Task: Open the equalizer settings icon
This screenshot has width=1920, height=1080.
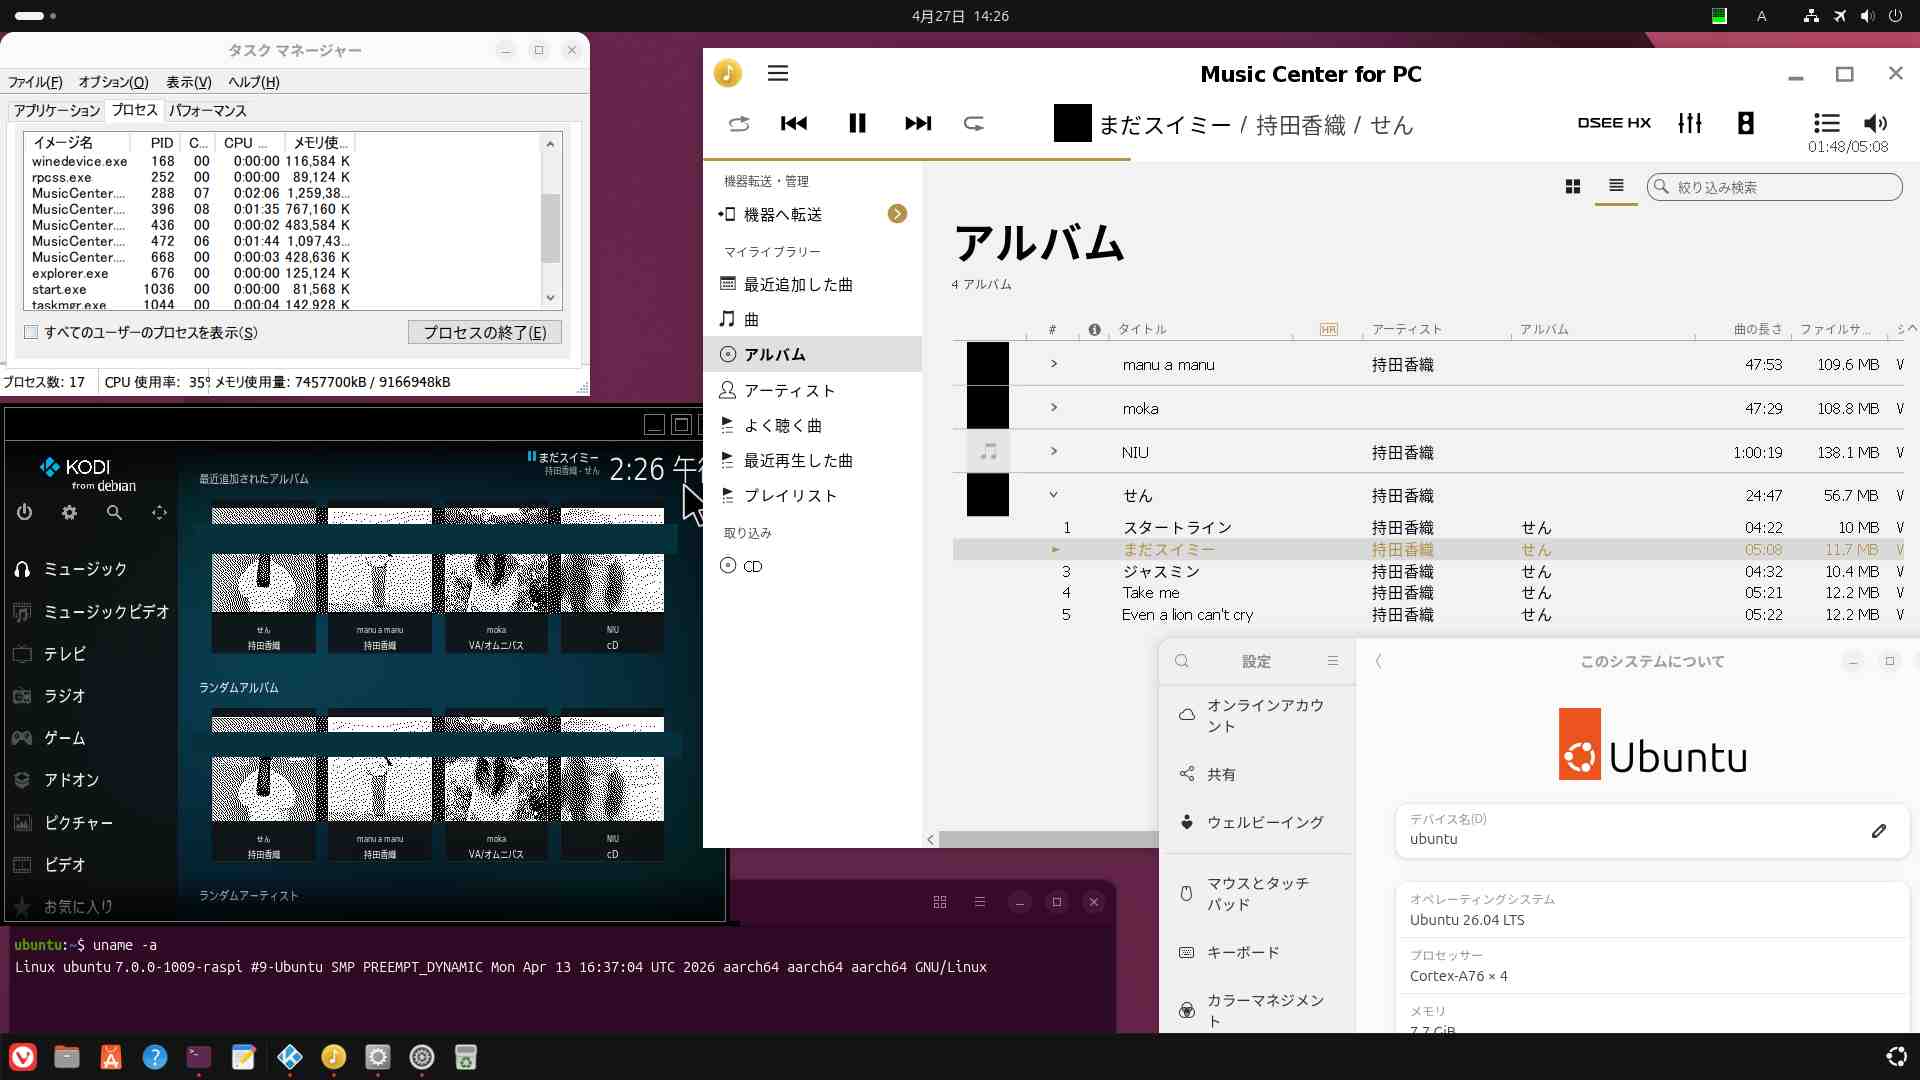Action: pos(1690,123)
